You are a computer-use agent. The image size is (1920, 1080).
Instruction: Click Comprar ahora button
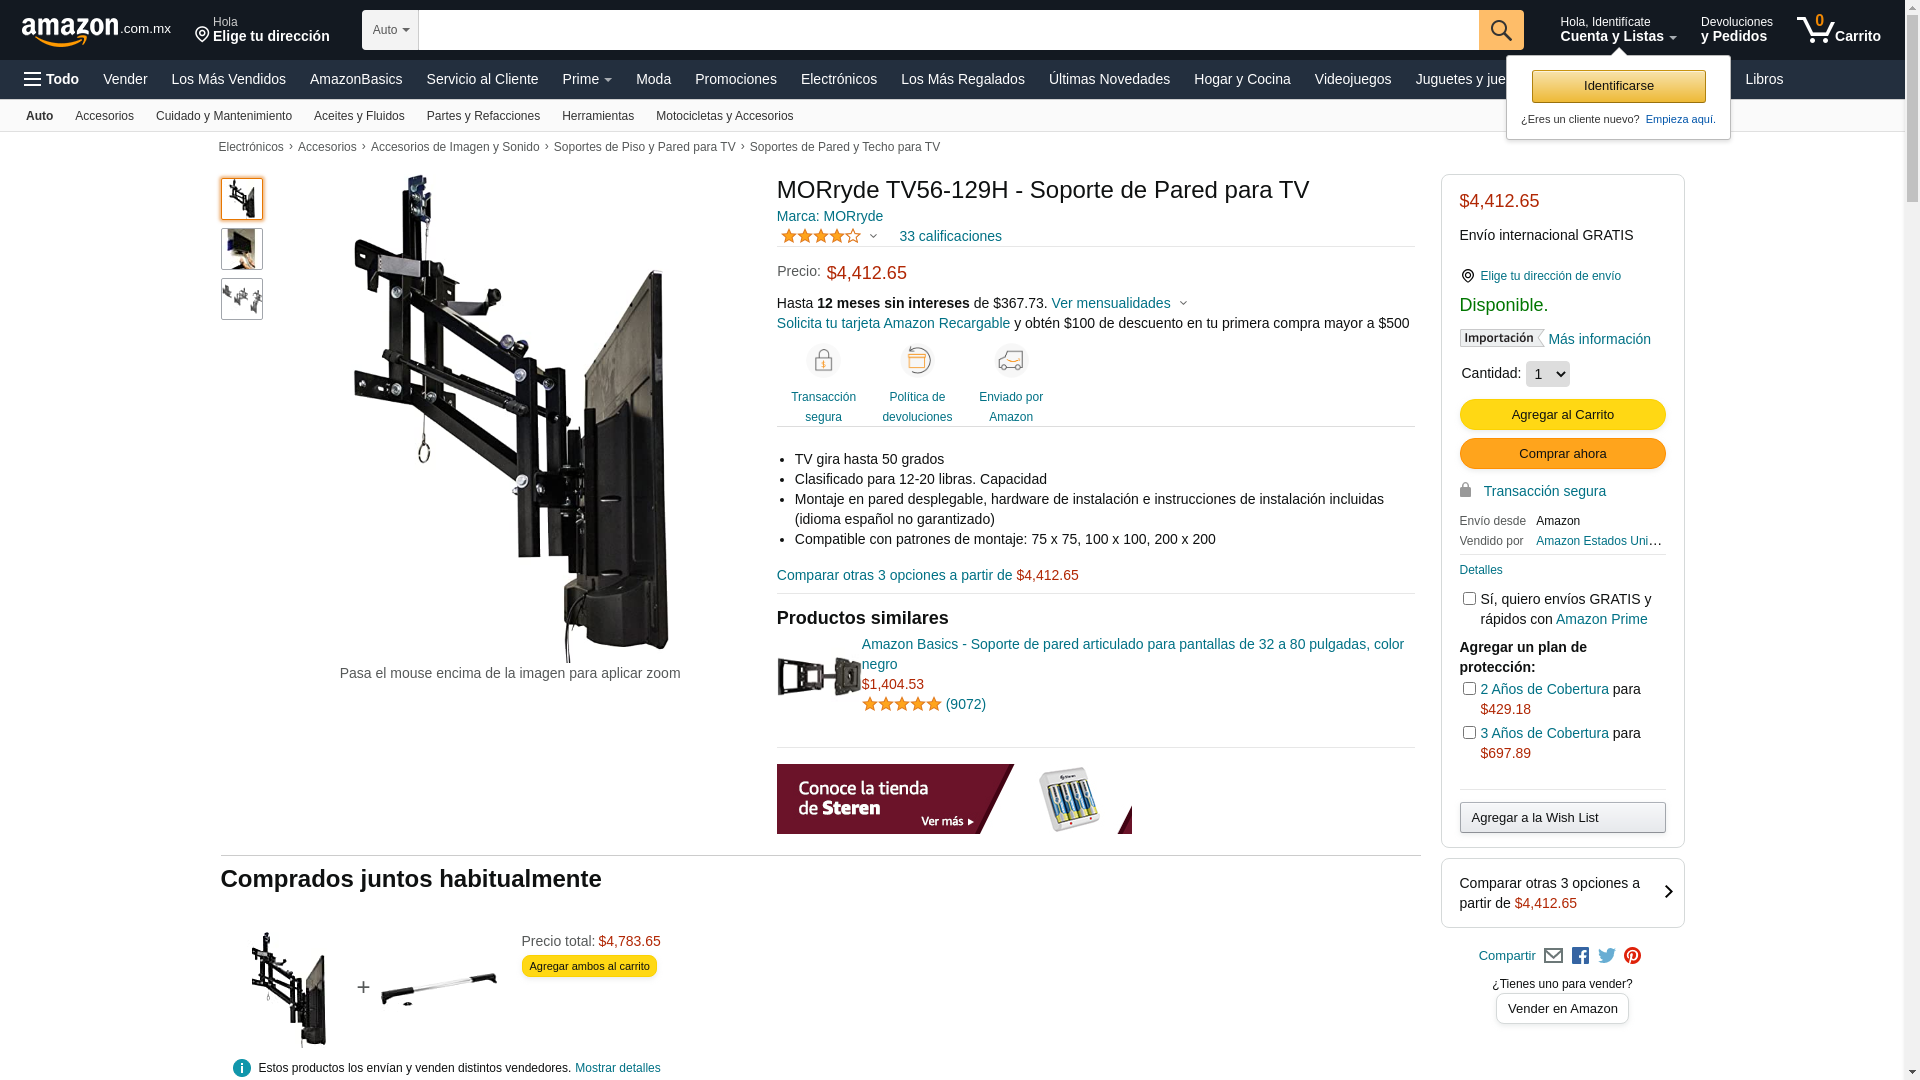[1562, 454]
